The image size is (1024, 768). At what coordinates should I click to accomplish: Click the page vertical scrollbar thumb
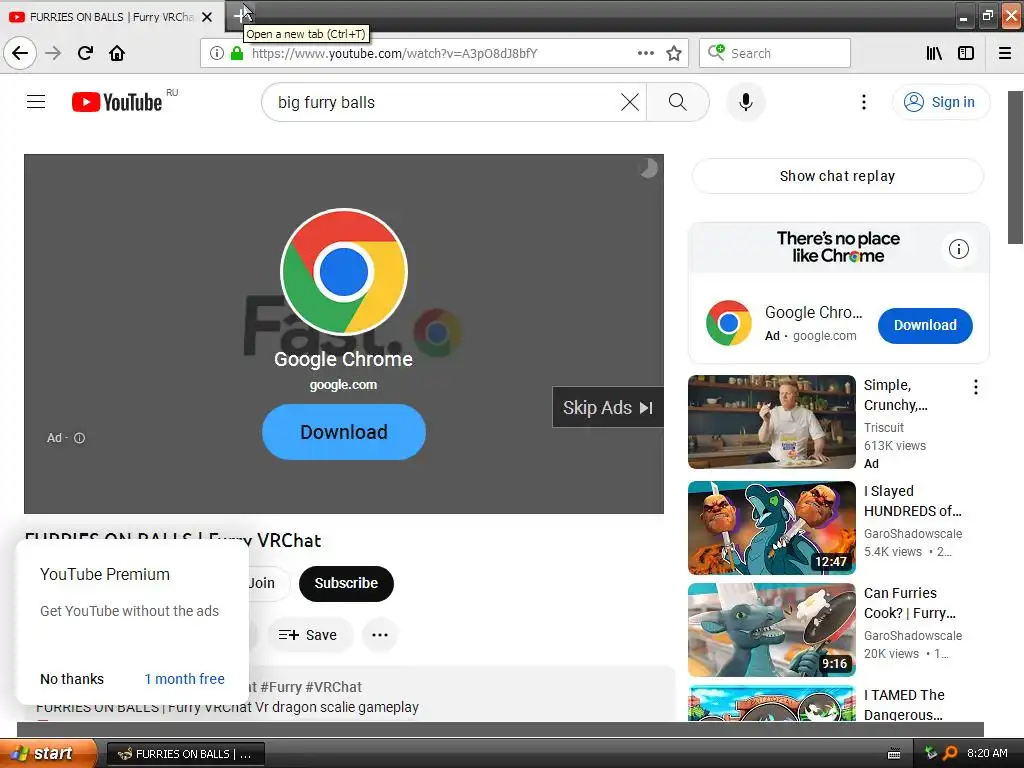(1015, 167)
